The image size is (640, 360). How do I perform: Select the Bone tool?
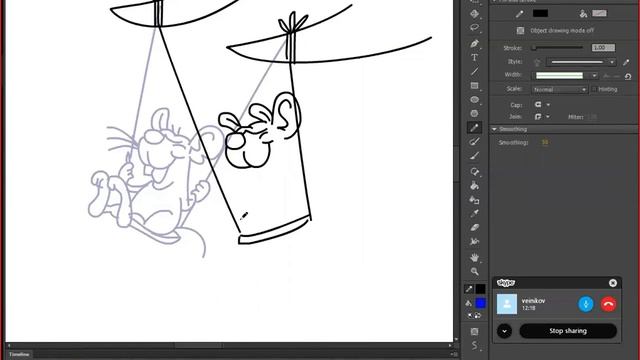[474, 171]
